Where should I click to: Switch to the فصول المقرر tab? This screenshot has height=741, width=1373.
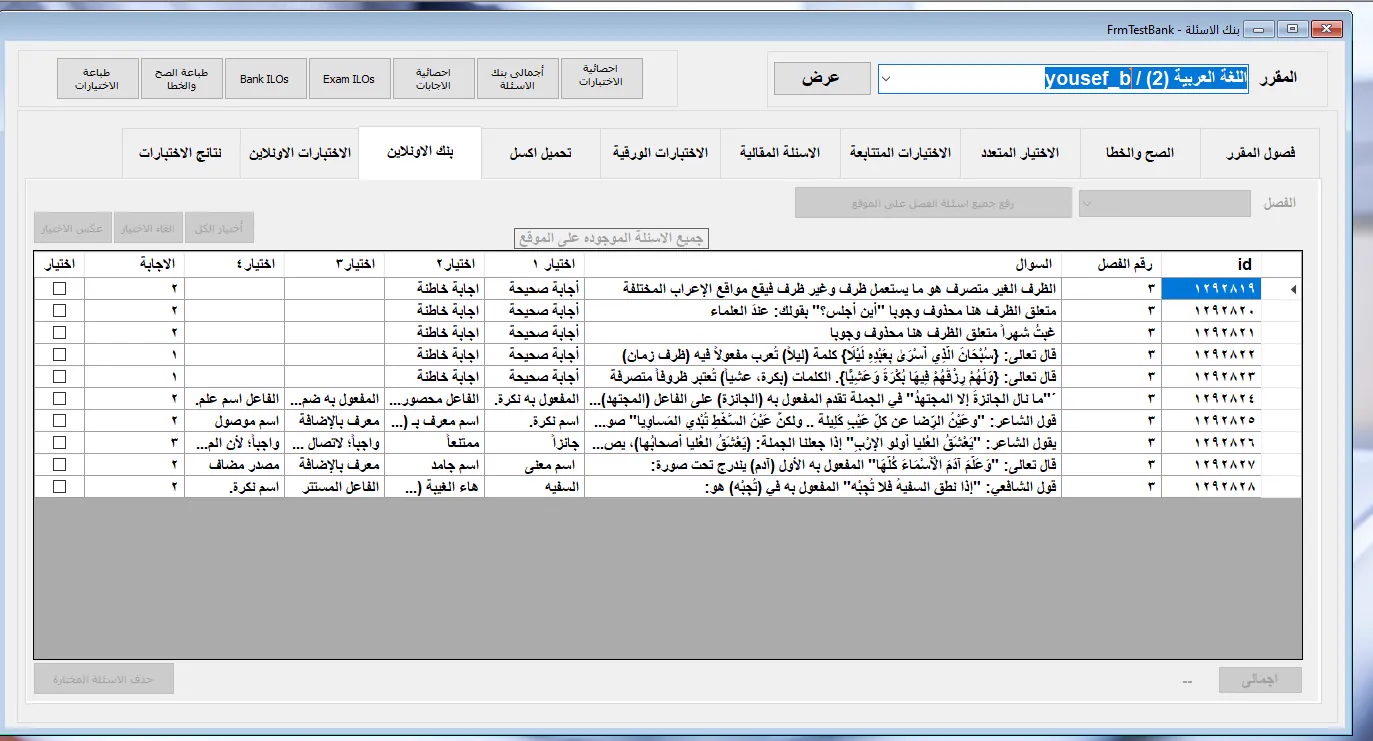[1260, 153]
